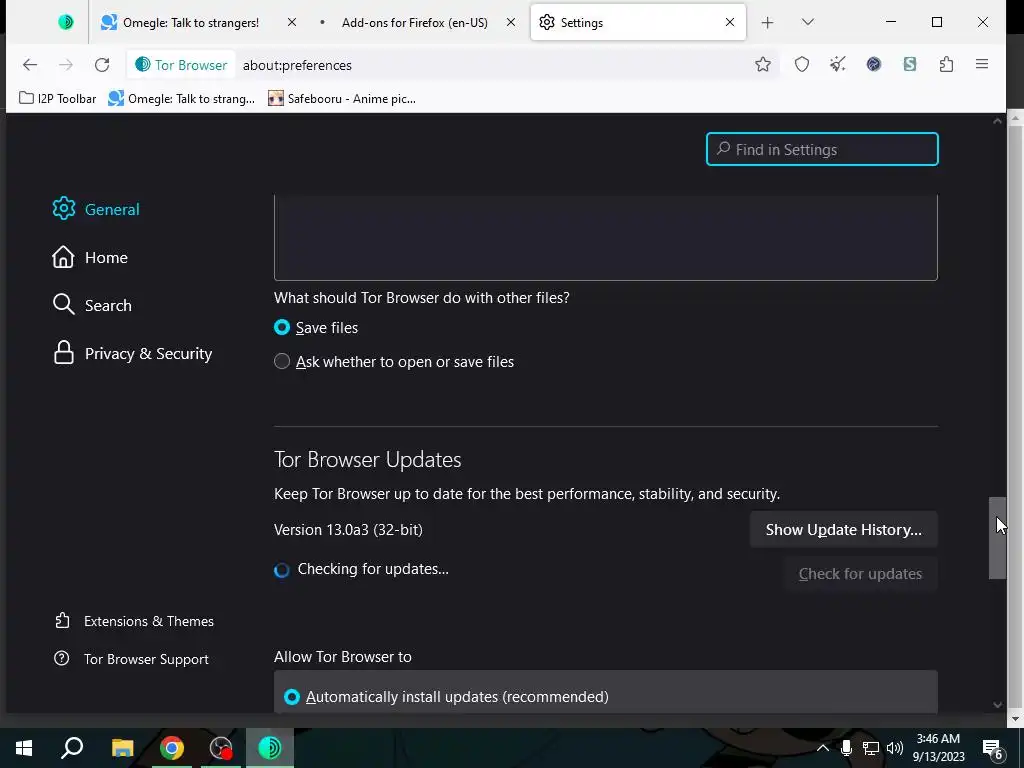Close the Settings tab
The image size is (1024, 768).
tap(730, 22)
